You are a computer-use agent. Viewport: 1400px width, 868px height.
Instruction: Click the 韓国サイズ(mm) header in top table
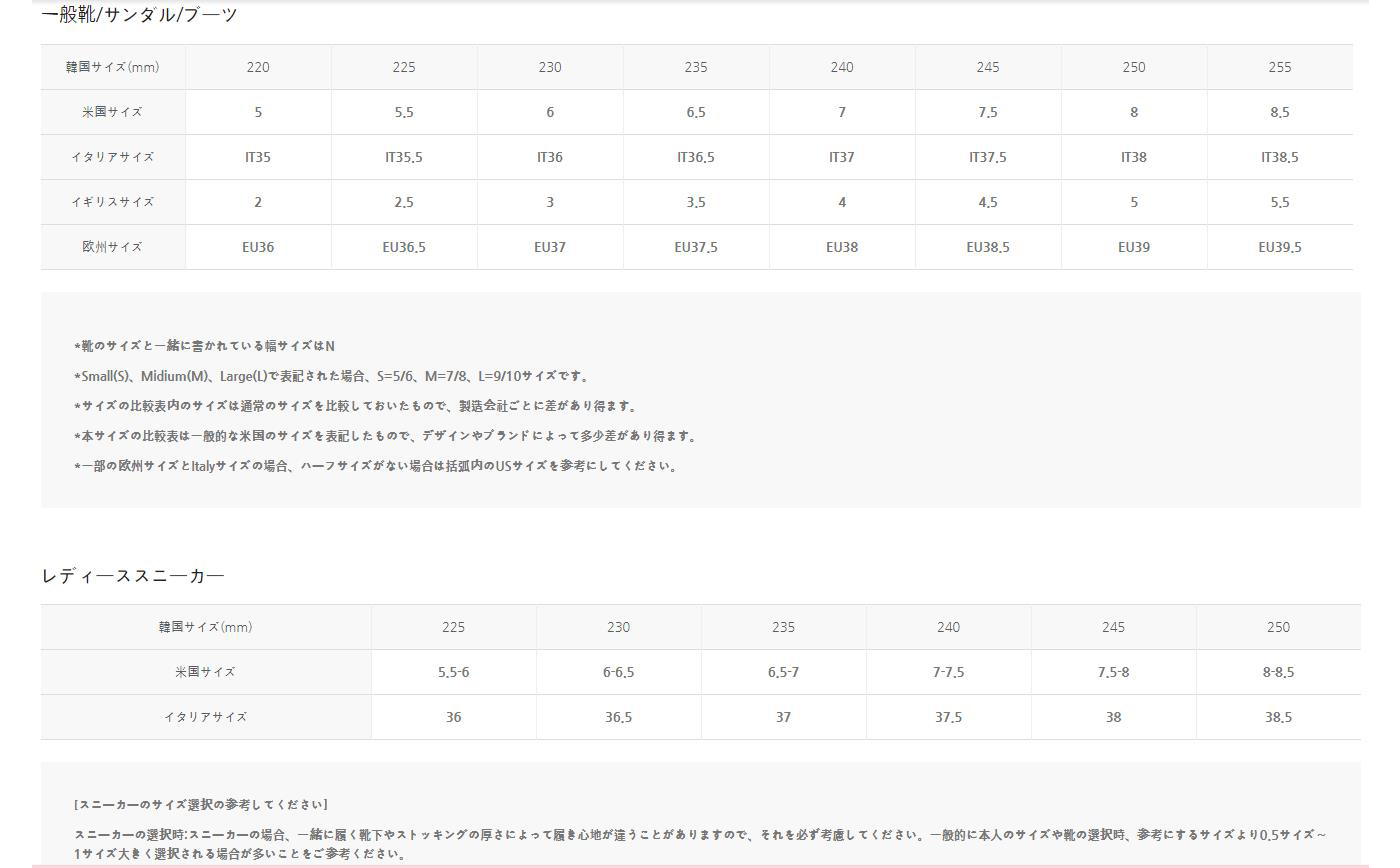[x=111, y=67]
